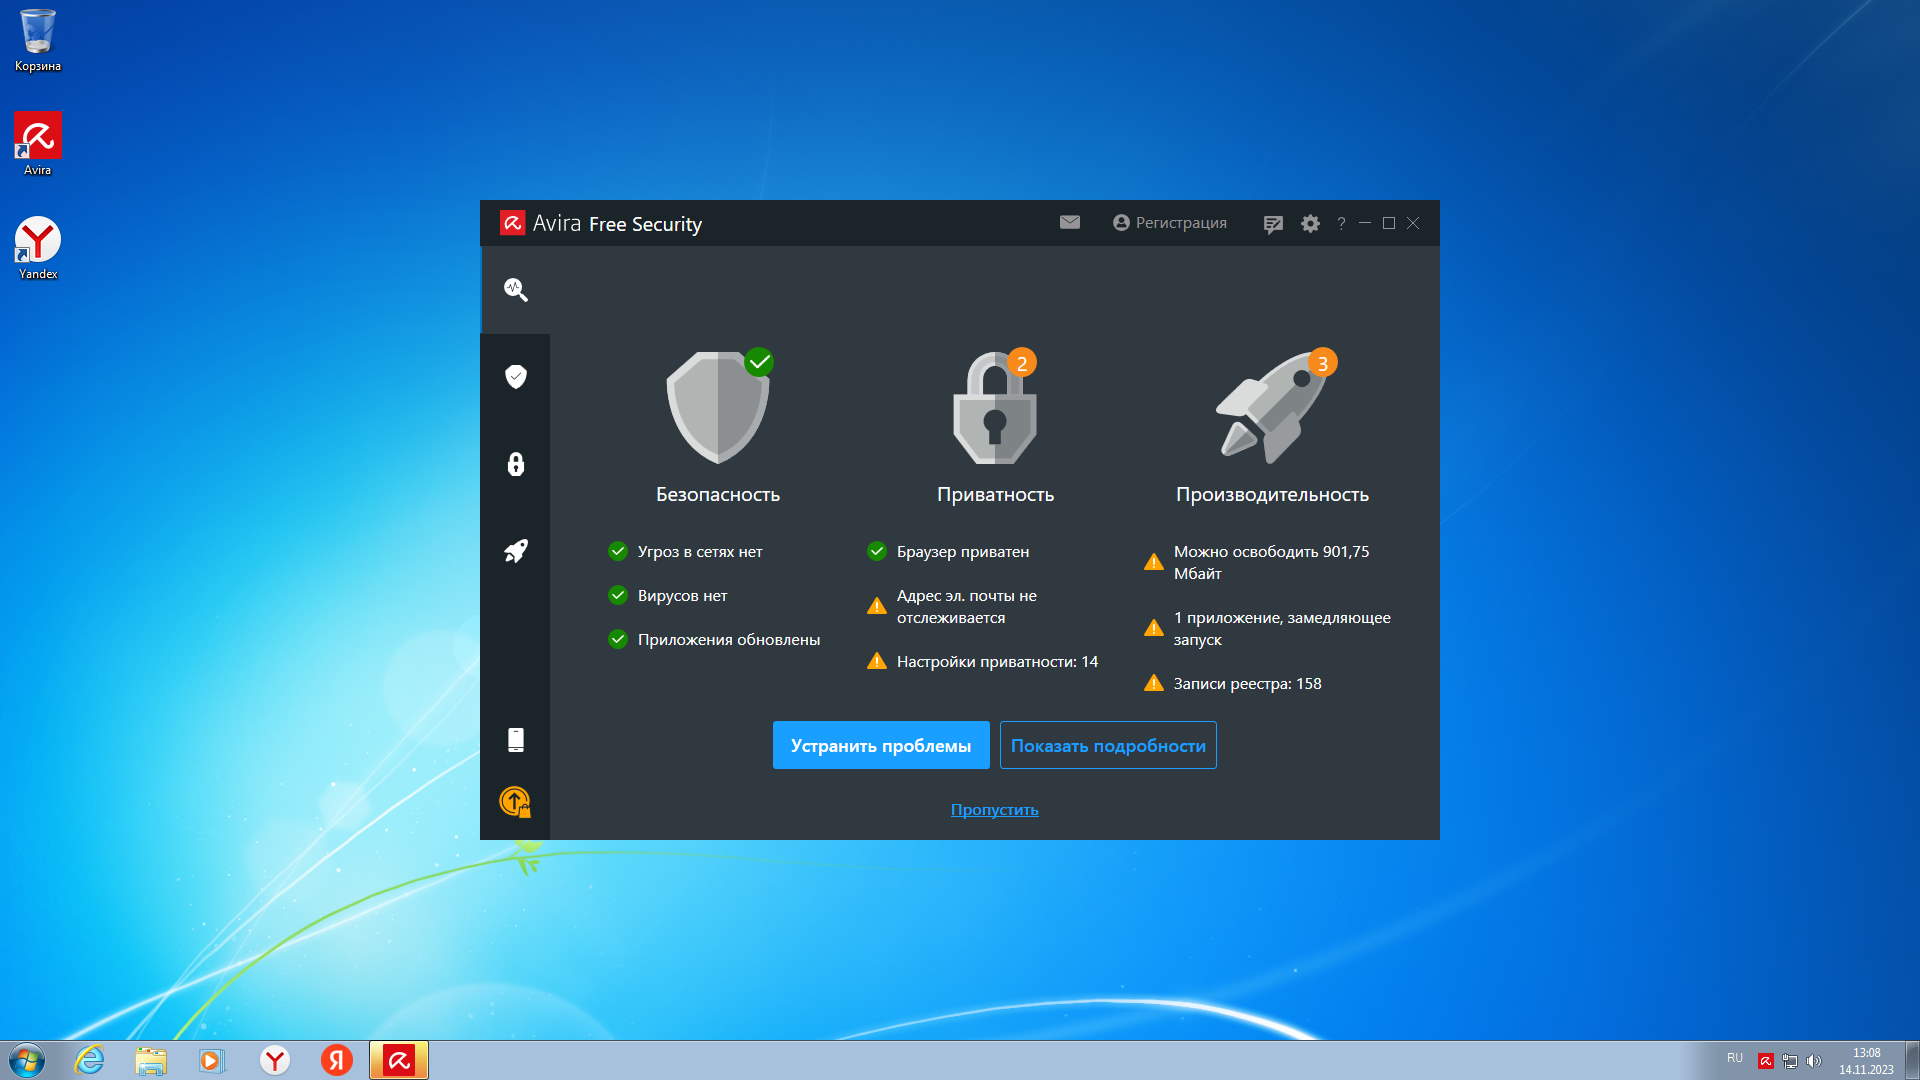Click the help question mark icon

(x=1341, y=224)
